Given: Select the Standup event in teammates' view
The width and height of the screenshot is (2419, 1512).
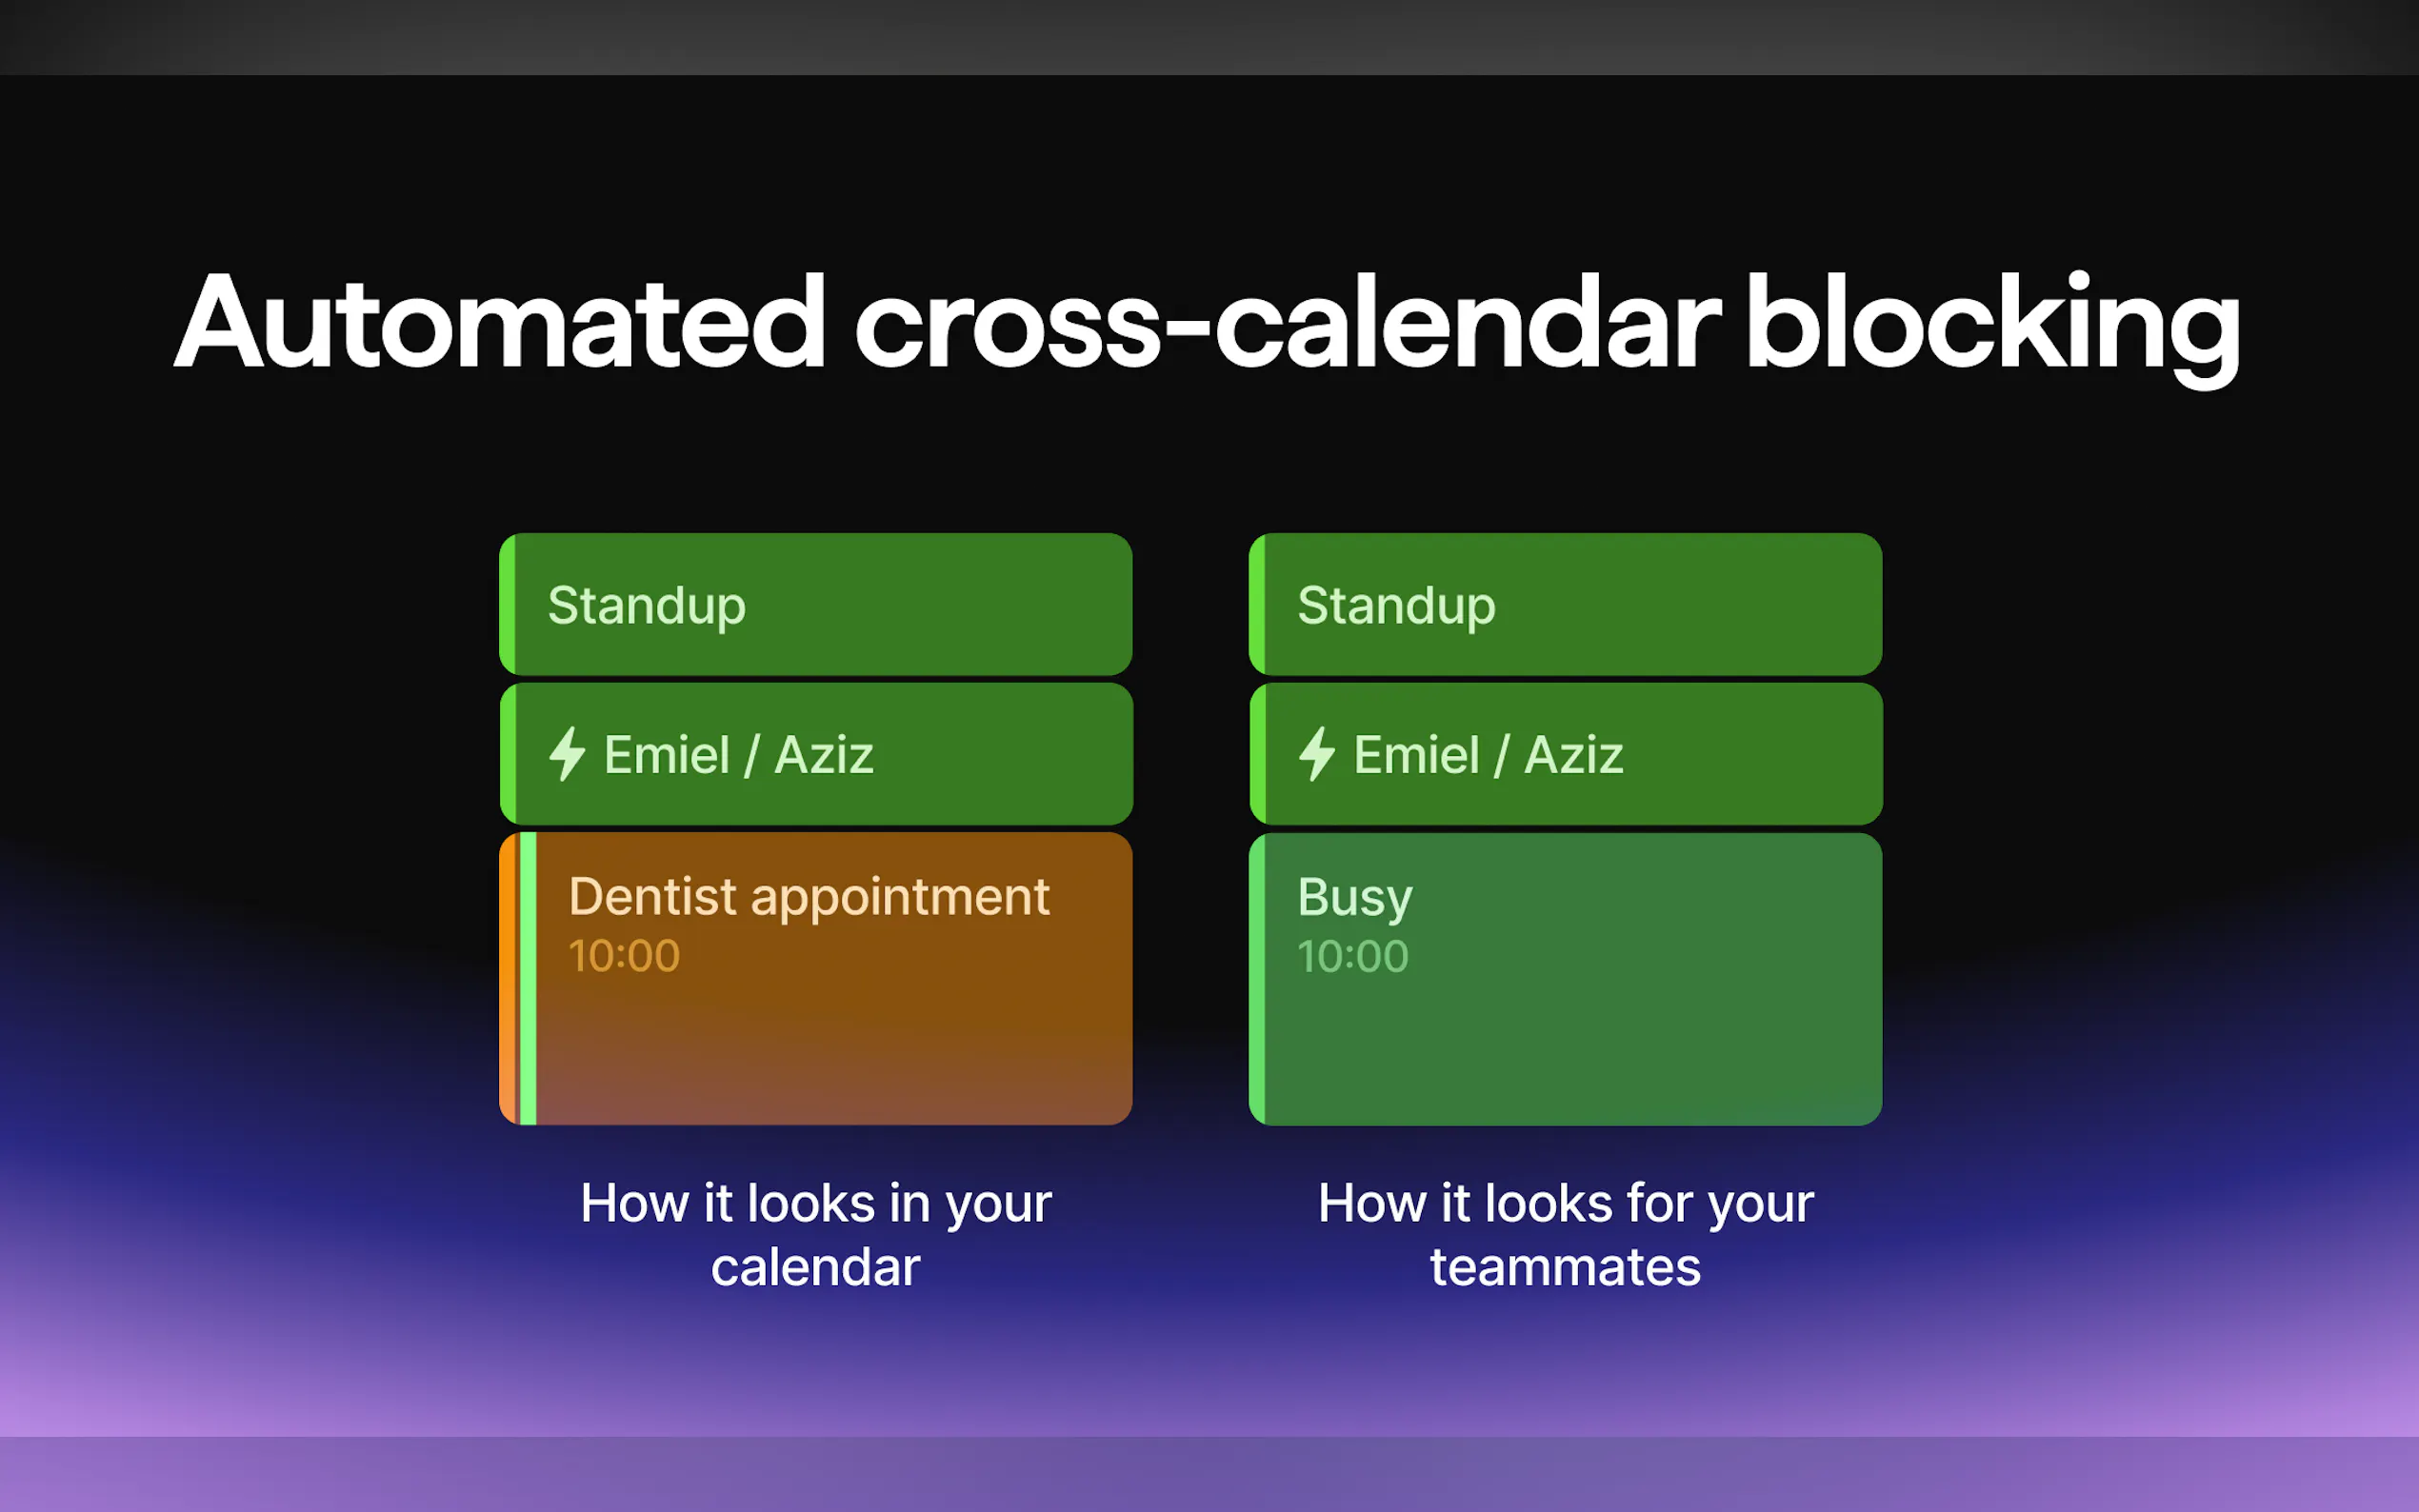Looking at the screenshot, I should pos(1565,605).
